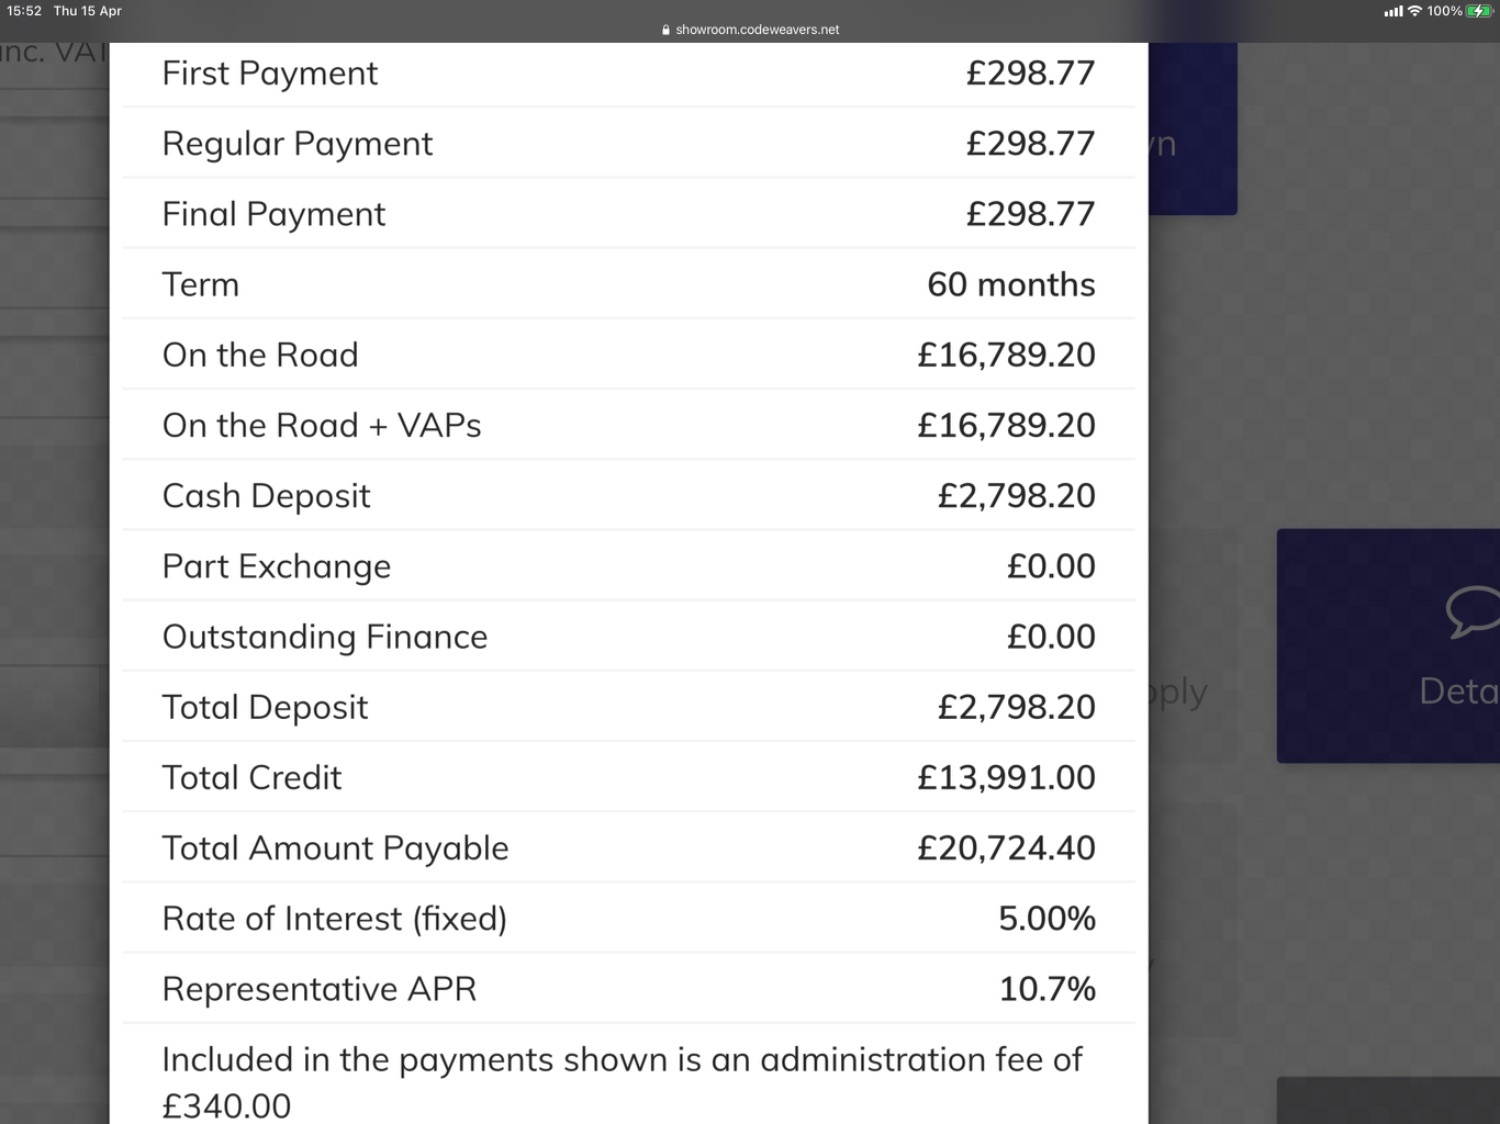Tap the lock icon beside the site address
Screen dimensions: 1500x1124
666,30
